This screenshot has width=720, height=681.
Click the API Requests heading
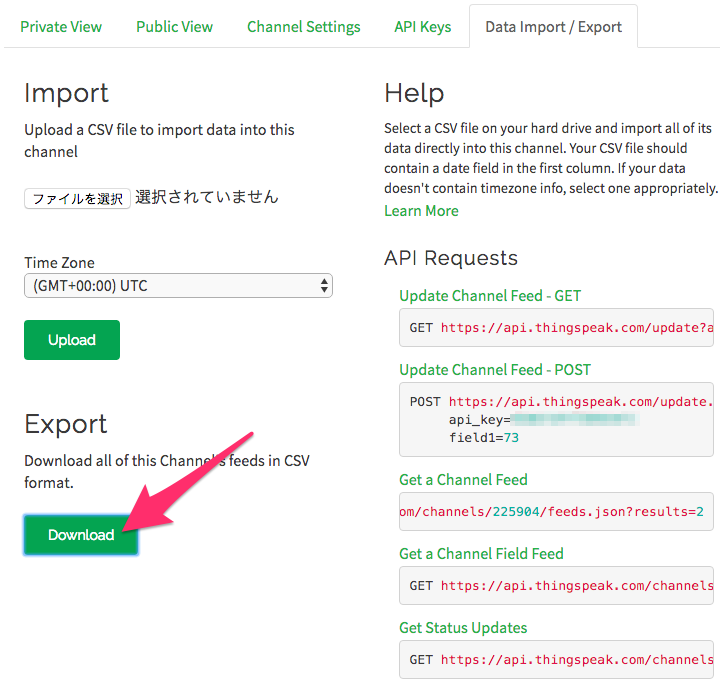451,258
